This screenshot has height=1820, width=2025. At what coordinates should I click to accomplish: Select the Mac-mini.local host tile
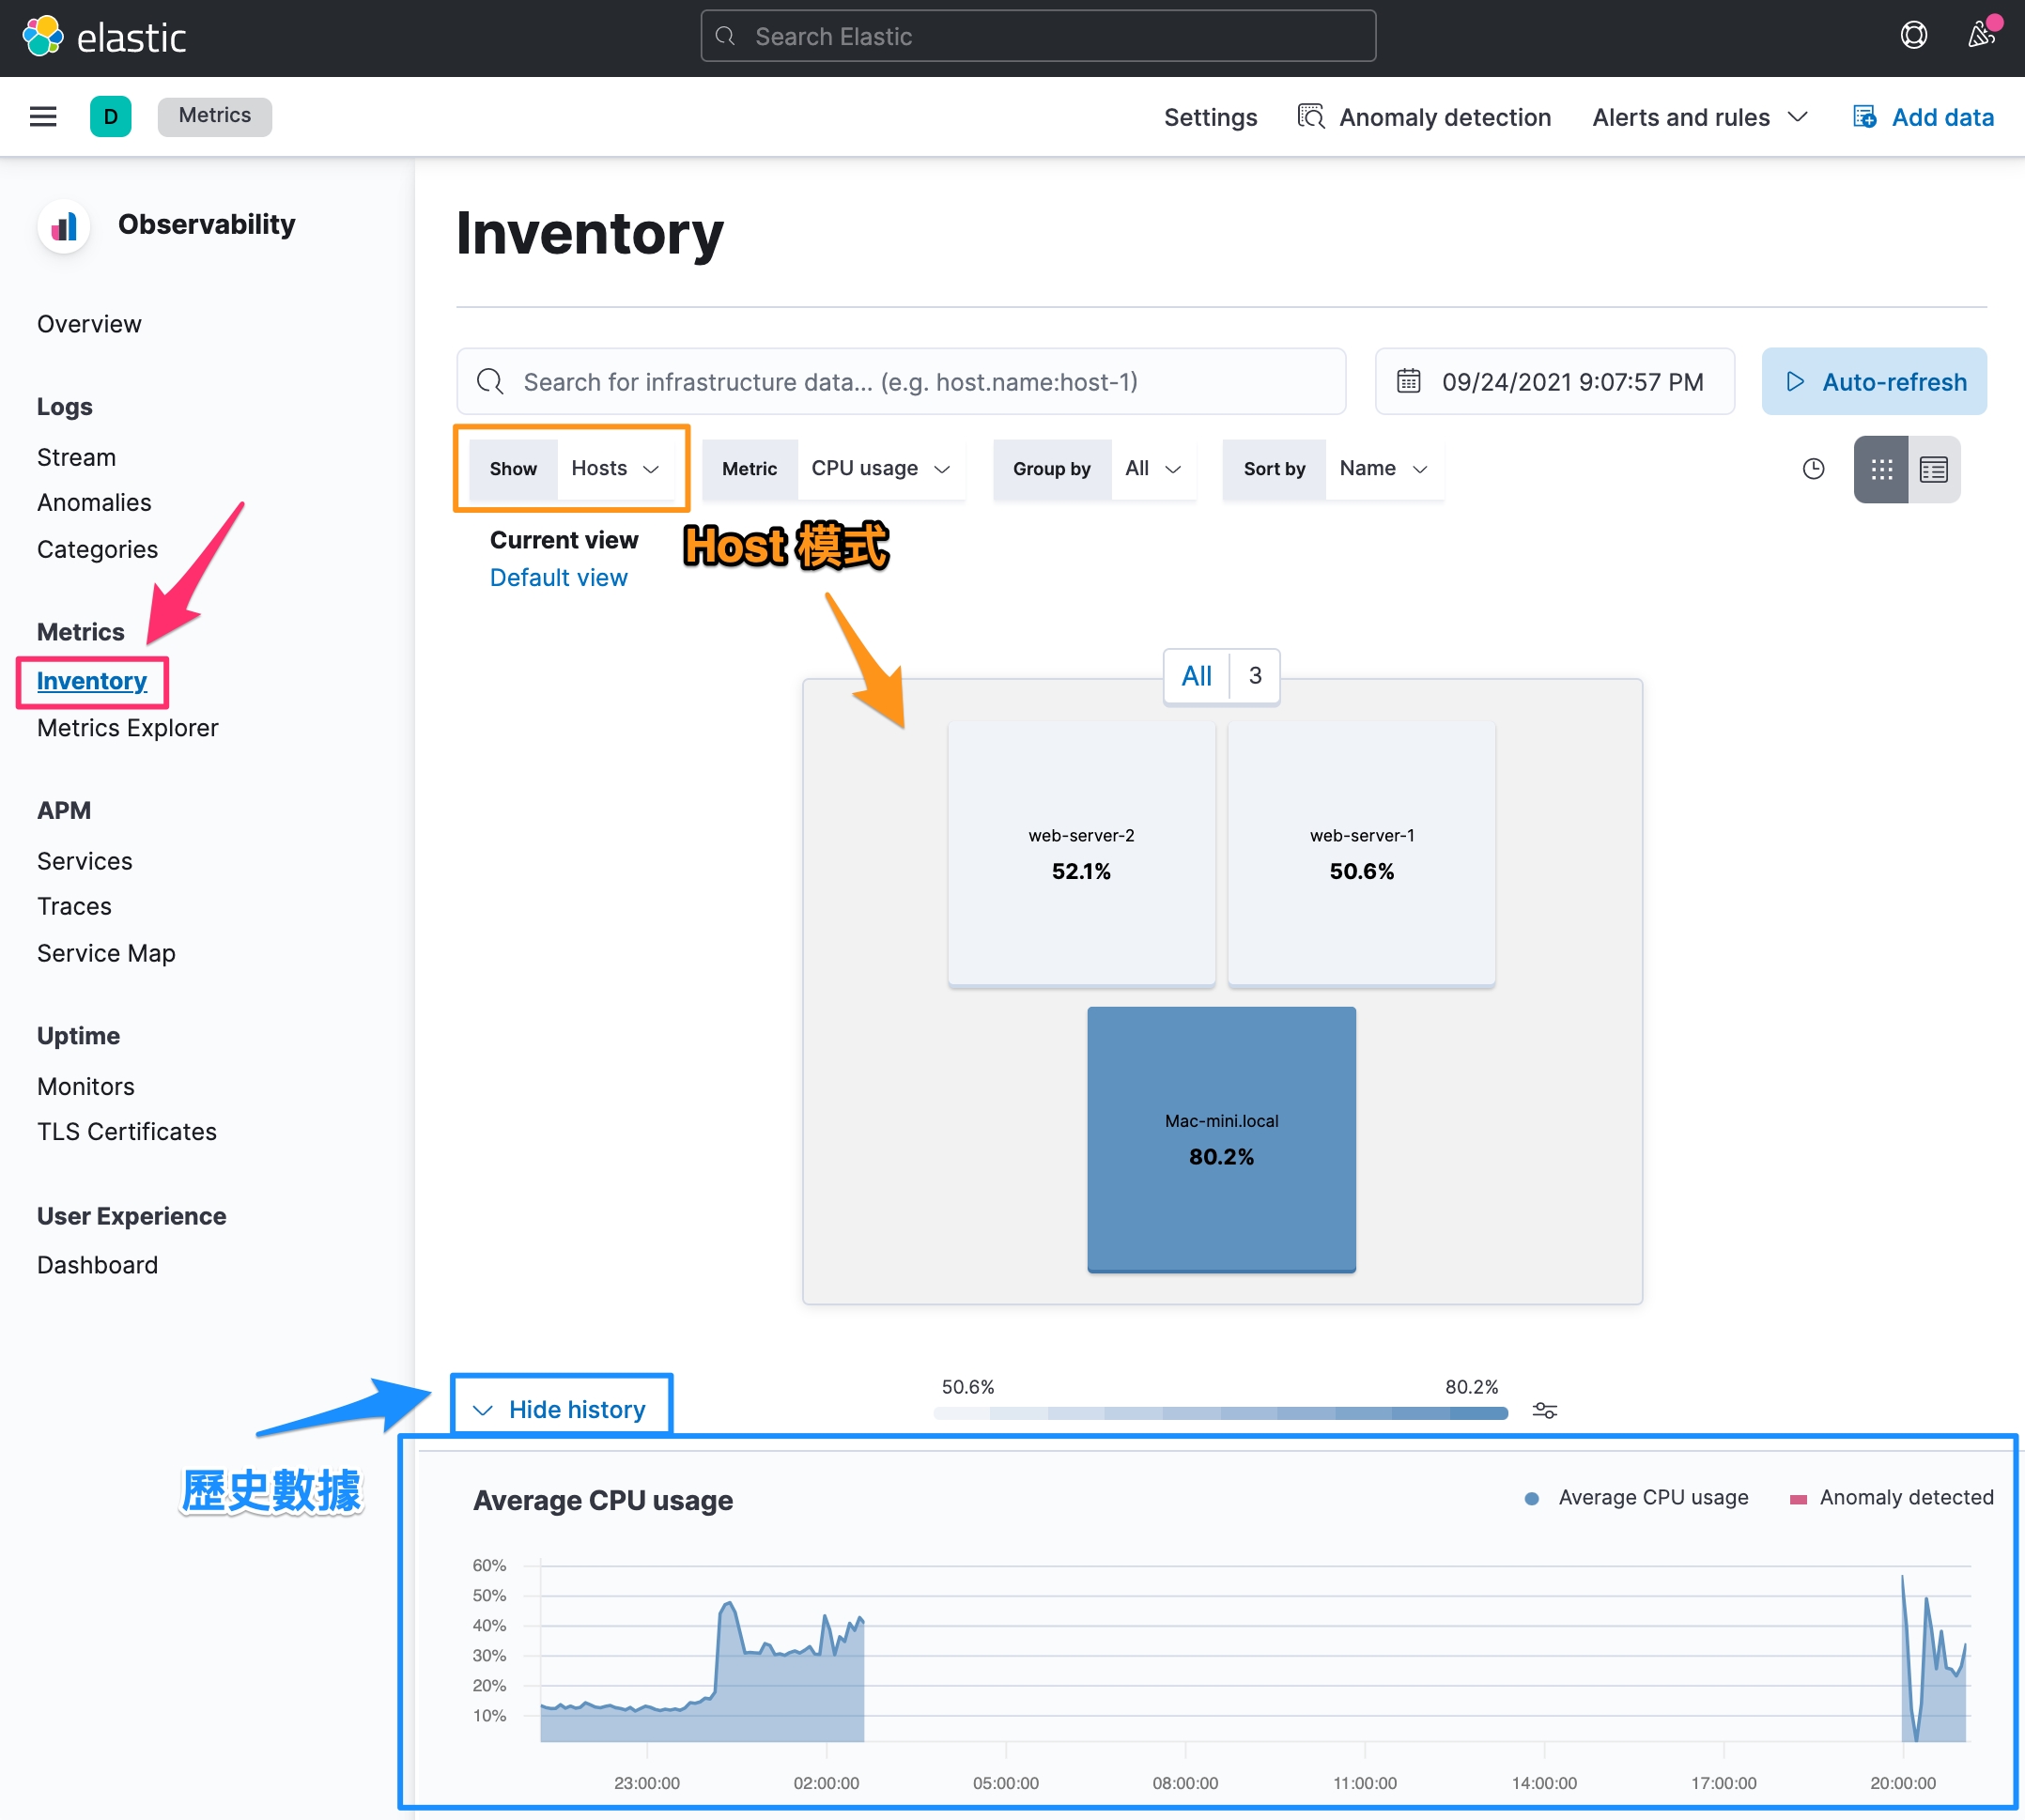[1221, 1139]
